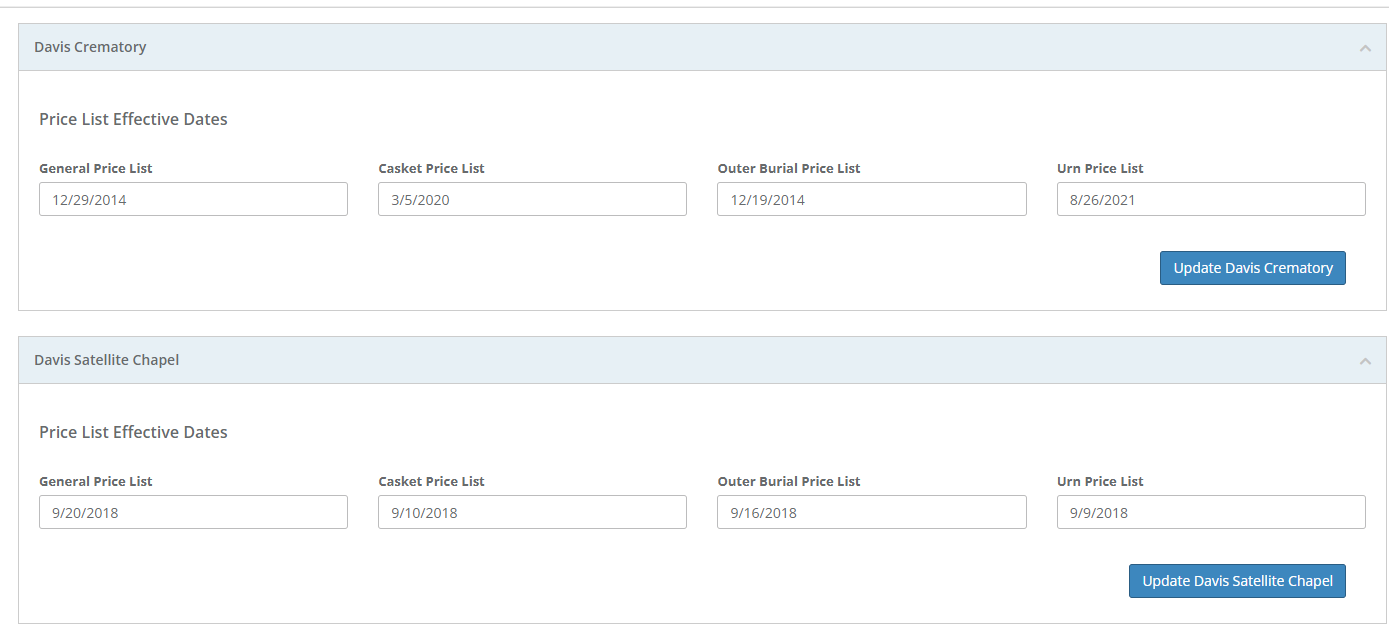Select the Urn Price List date showing 8/26/2021

coord(1211,198)
